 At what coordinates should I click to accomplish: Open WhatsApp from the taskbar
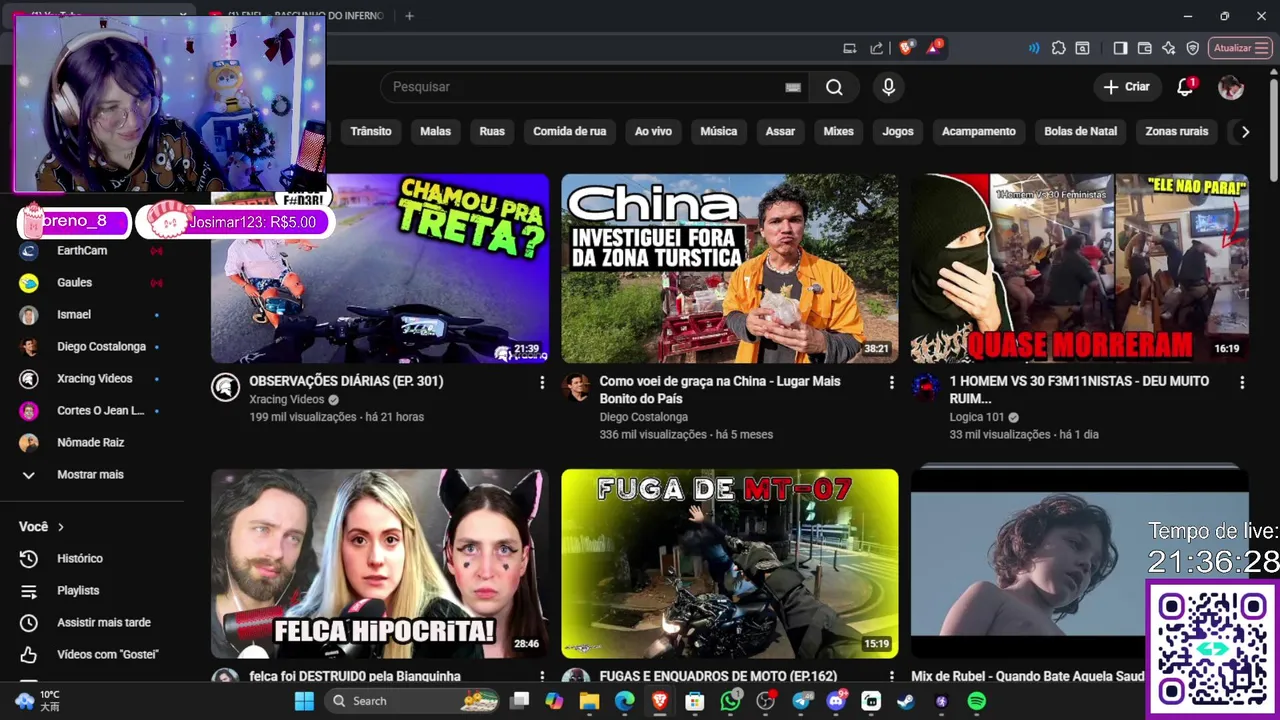[731, 701]
